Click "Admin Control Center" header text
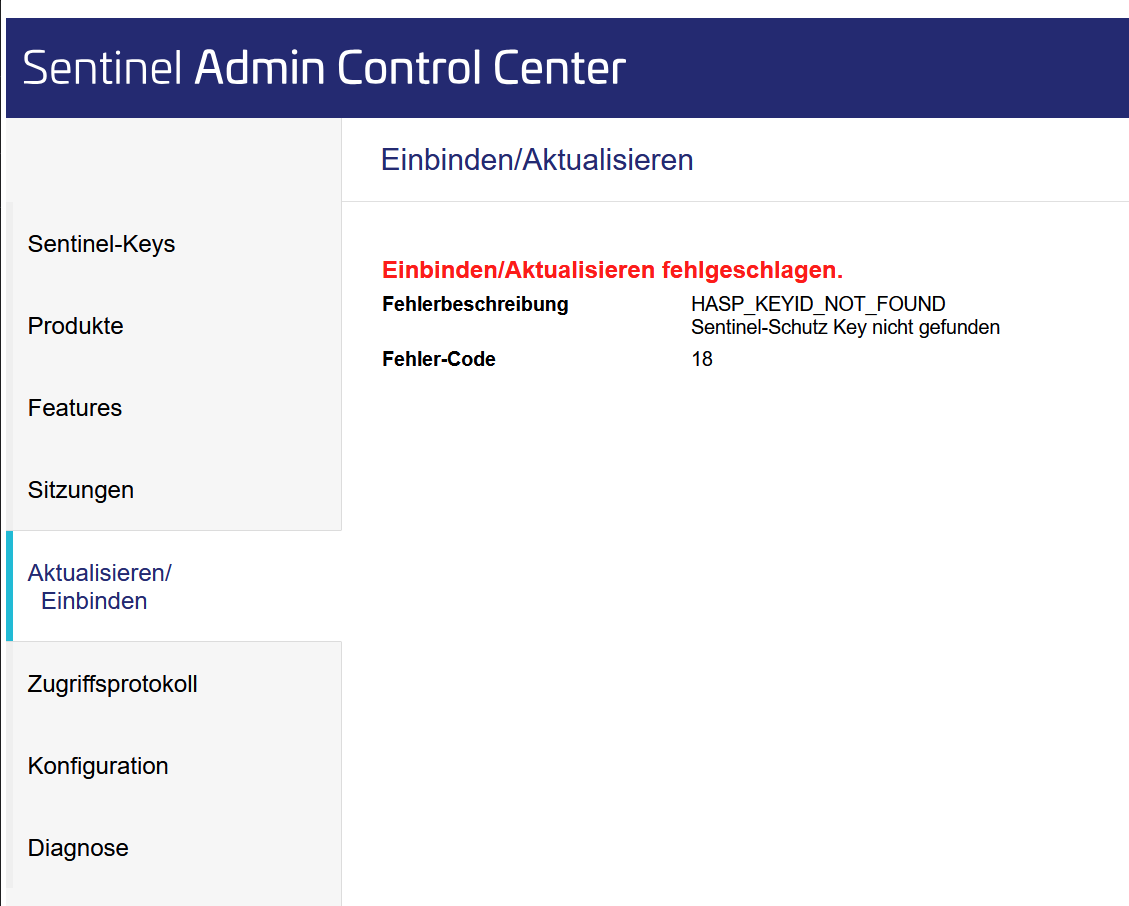Viewport: 1129px width, 906px height. click(410, 69)
